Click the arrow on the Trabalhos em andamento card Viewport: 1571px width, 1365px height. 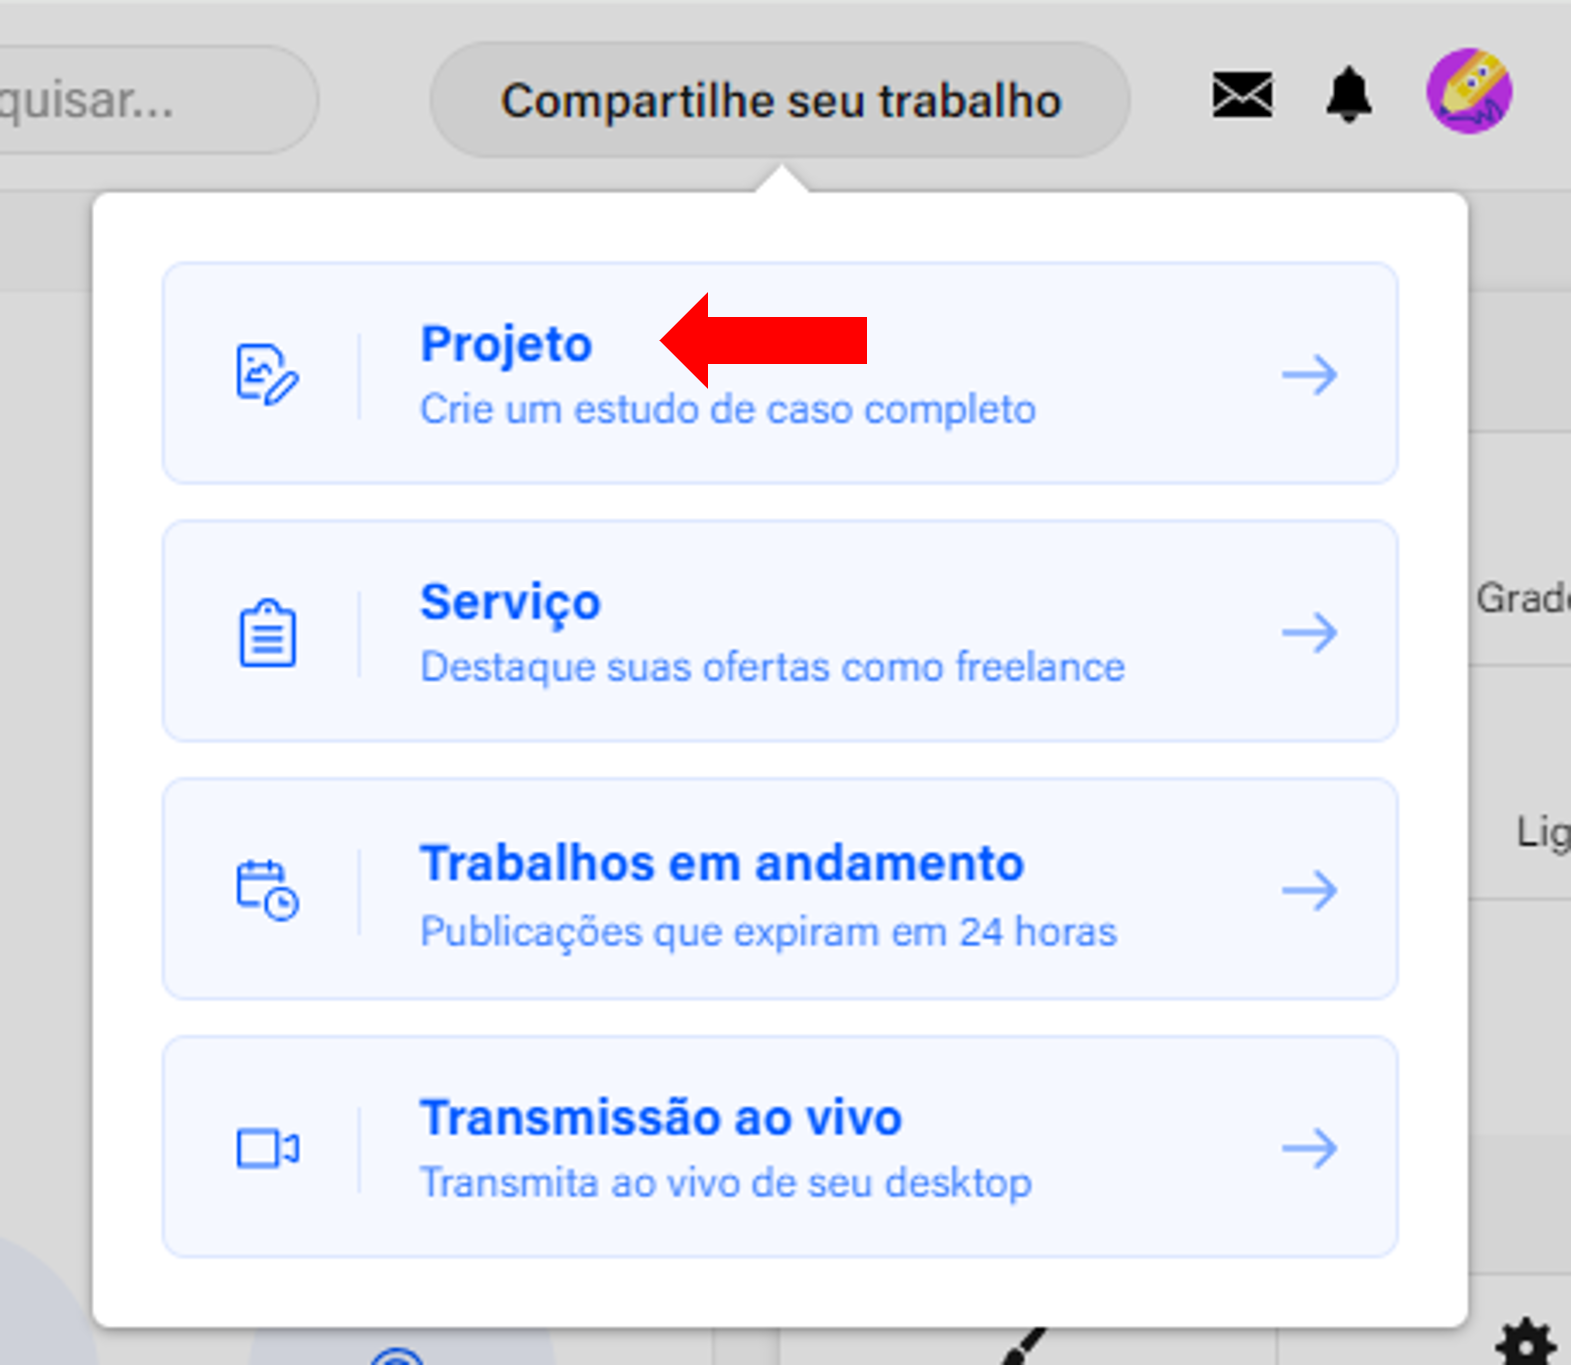tap(1309, 890)
